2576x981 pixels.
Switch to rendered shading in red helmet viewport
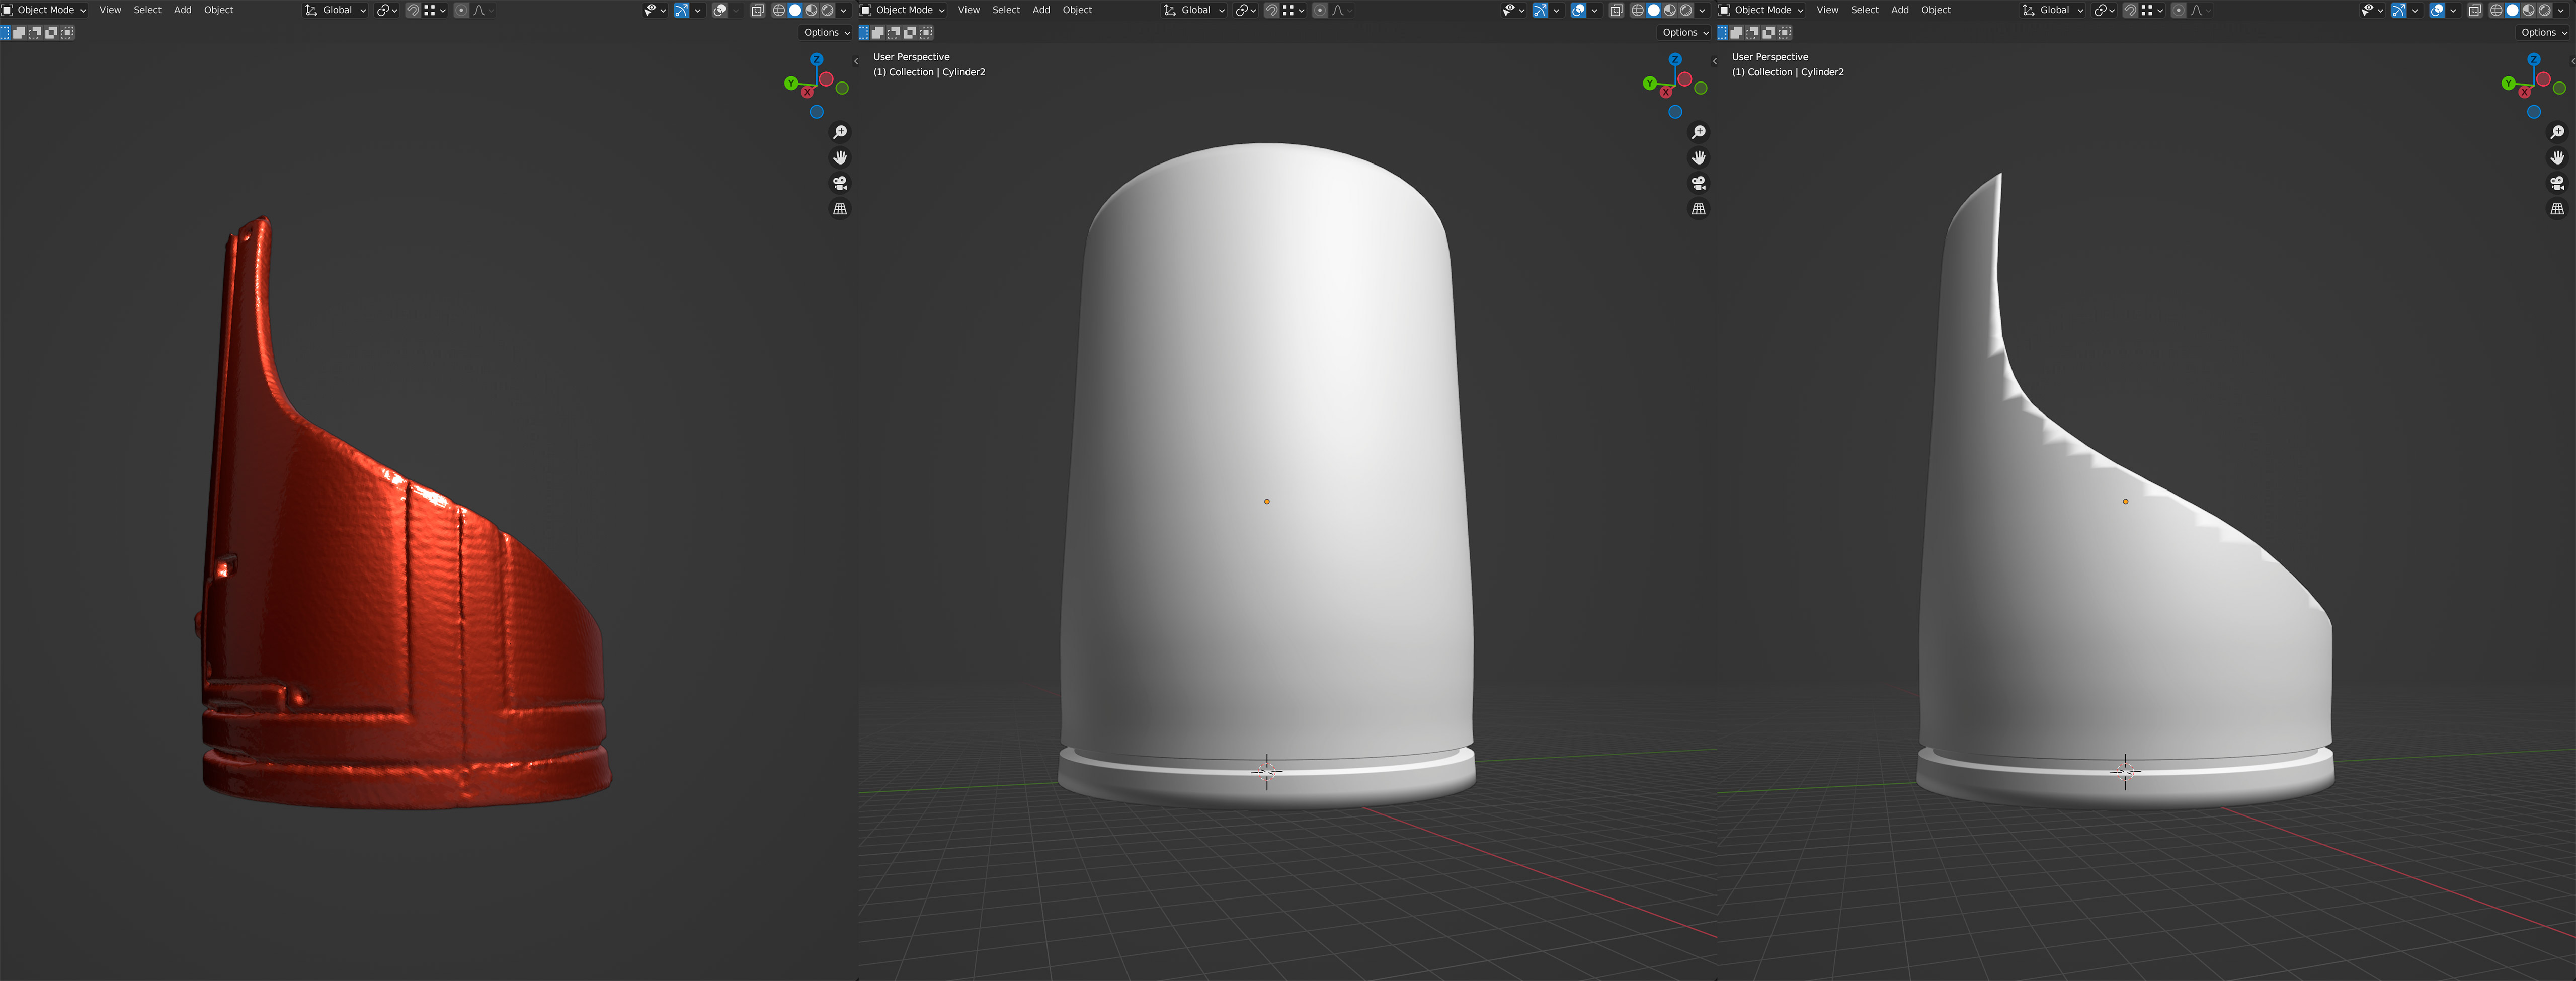tap(827, 10)
